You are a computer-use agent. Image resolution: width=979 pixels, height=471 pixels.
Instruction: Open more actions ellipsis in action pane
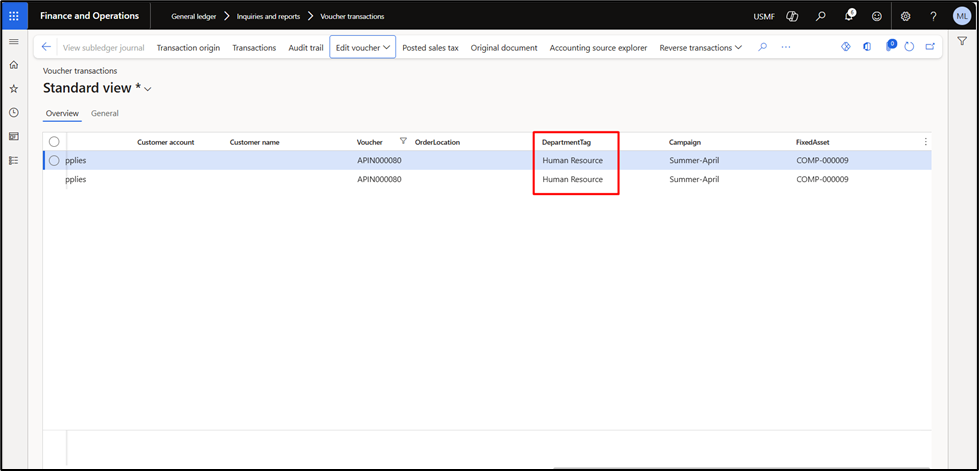click(786, 47)
